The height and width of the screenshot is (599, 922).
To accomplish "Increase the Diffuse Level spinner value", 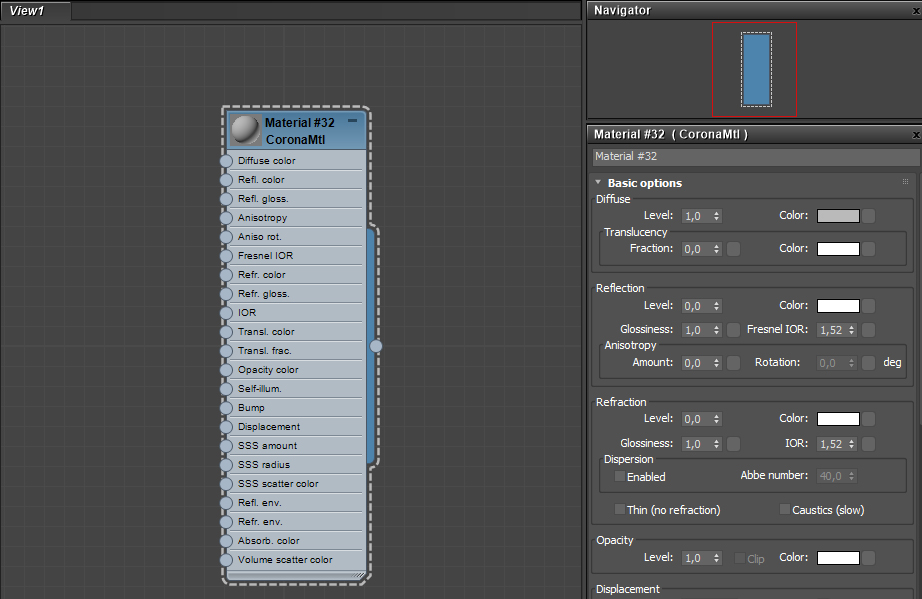I will pyautogui.click(x=717, y=212).
